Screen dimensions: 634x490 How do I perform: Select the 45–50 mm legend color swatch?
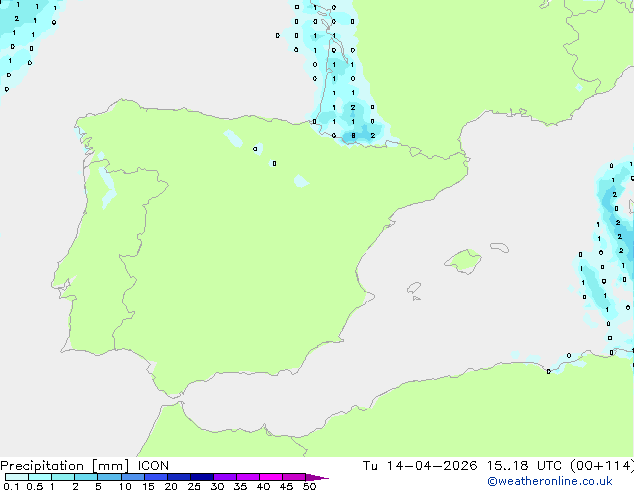click(x=294, y=477)
